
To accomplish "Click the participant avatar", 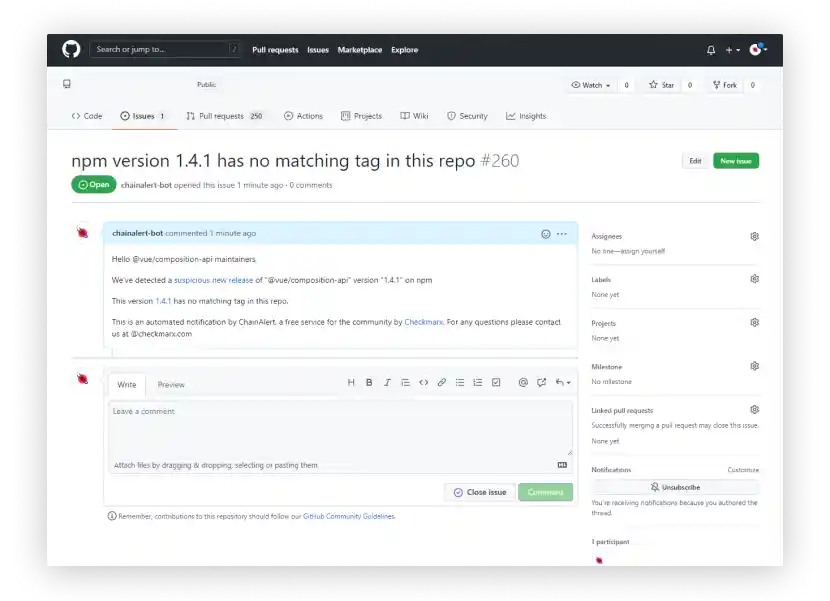I will coord(599,560).
